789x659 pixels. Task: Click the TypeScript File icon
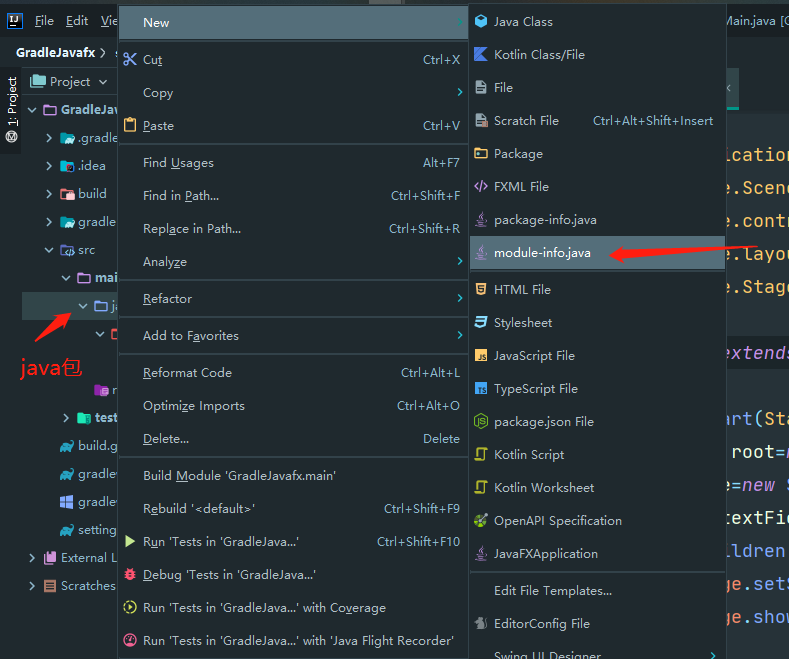(481, 388)
